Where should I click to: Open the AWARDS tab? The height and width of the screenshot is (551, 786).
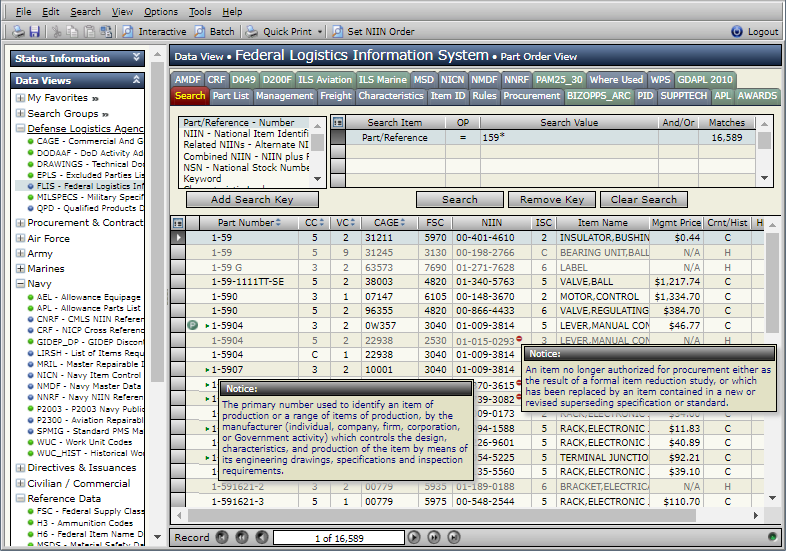pos(757,96)
